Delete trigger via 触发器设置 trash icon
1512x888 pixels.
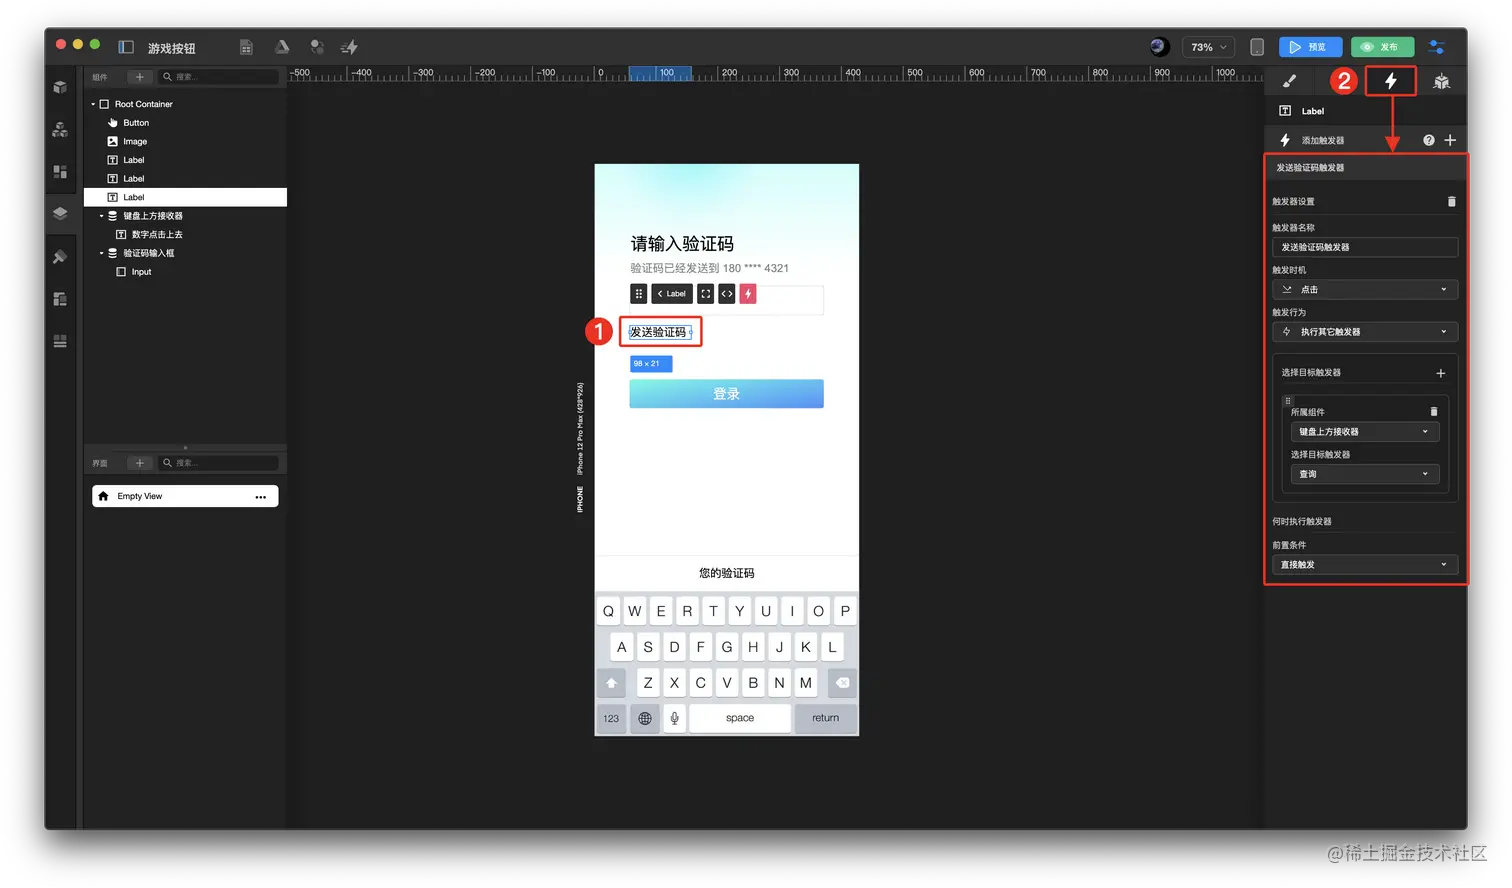coord(1451,201)
